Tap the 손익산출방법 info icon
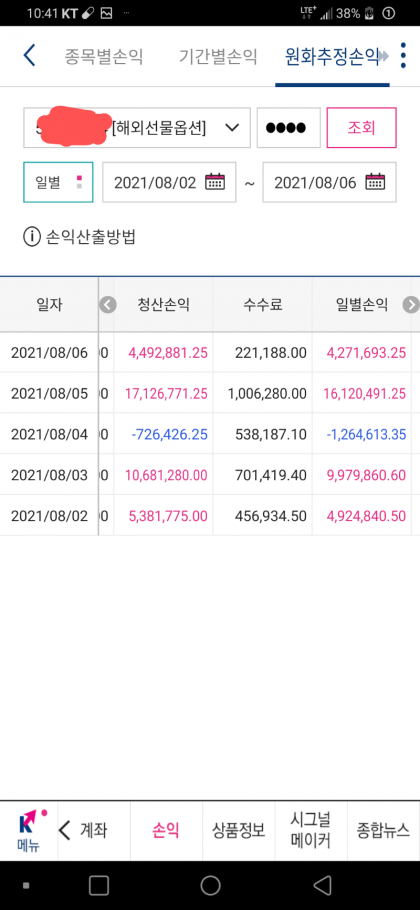 (x=31, y=237)
